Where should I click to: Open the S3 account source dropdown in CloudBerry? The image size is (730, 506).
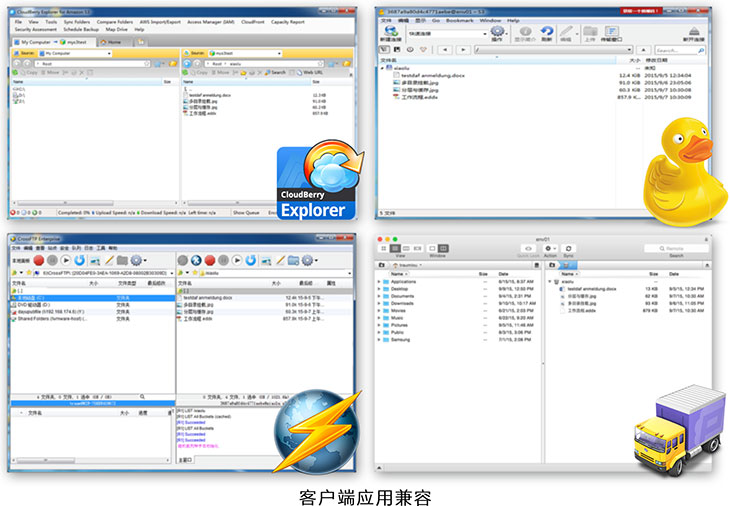pyautogui.click(x=244, y=54)
